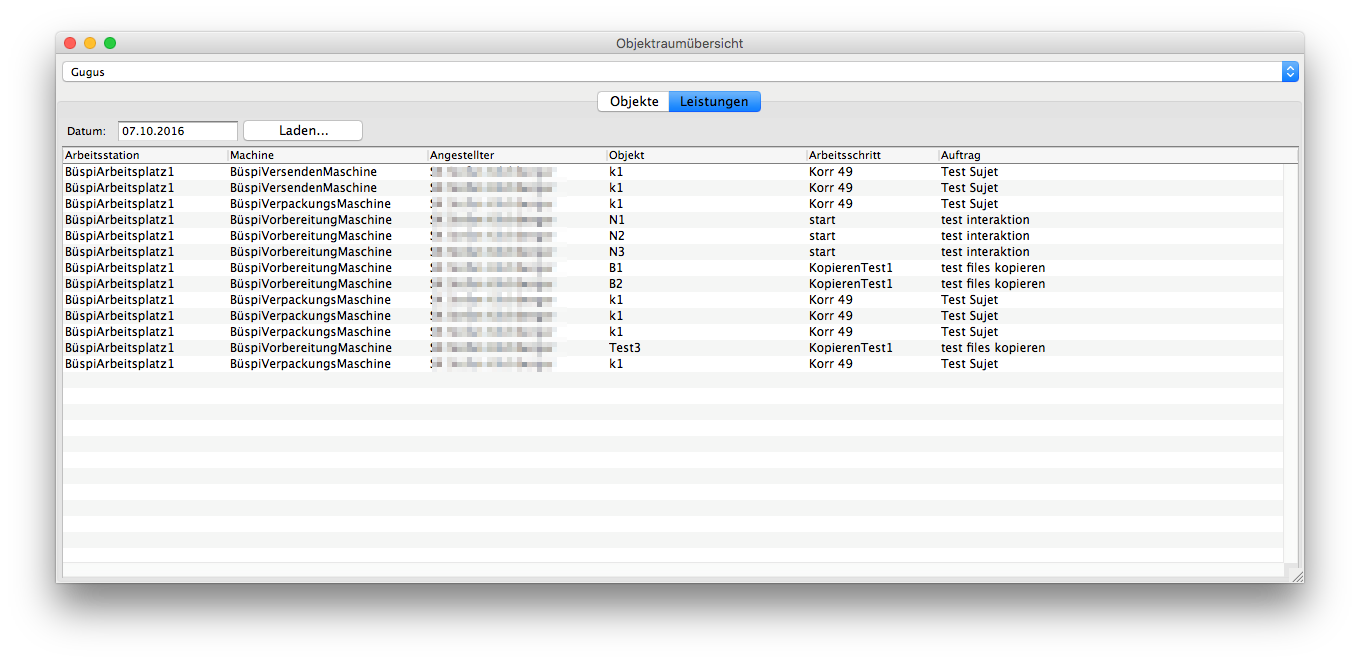Select the row with Objekt B2
Screen dimensions: 1360x663
click(617, 284)
